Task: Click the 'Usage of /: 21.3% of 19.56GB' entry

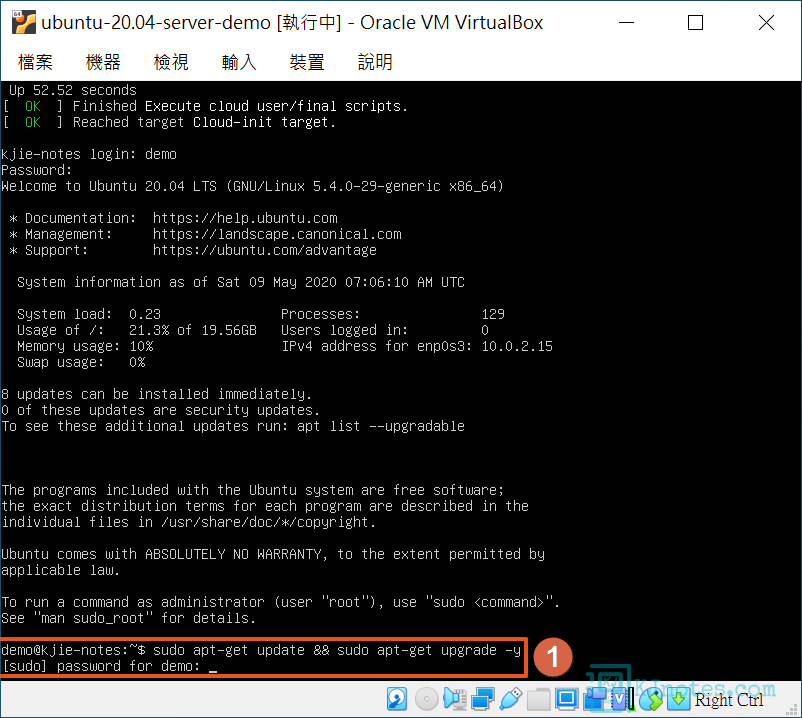Action: tap(137, 330)
